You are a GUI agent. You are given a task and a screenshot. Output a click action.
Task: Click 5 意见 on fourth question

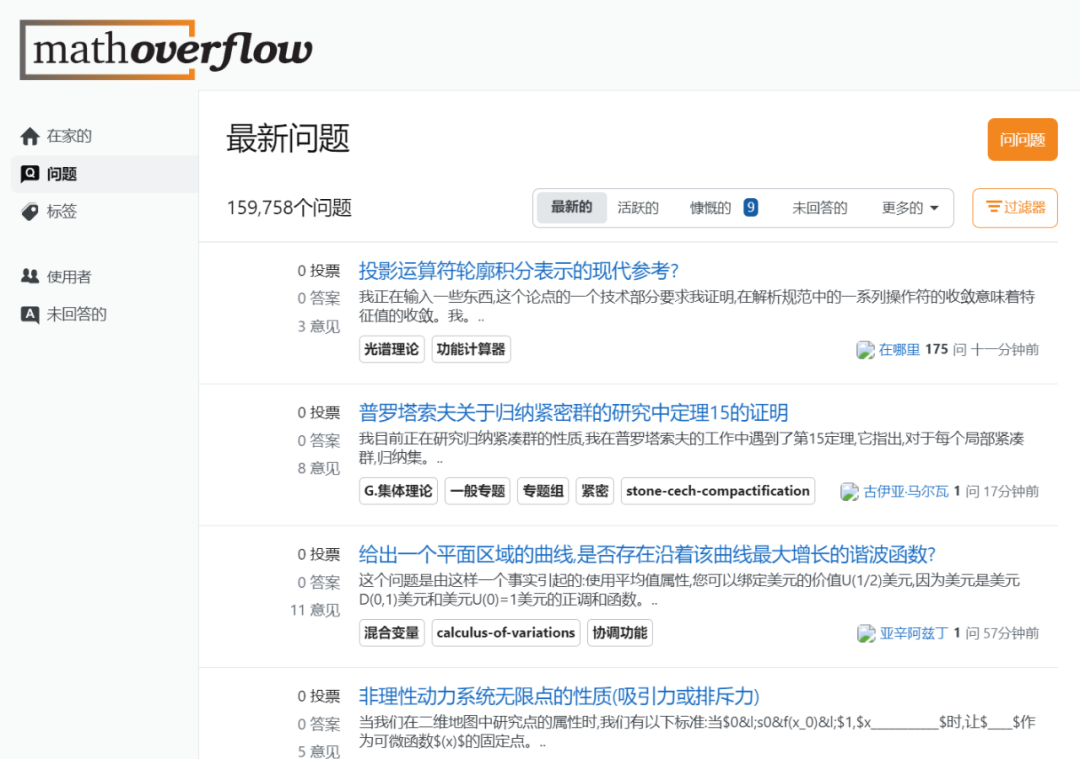(318, 751)
